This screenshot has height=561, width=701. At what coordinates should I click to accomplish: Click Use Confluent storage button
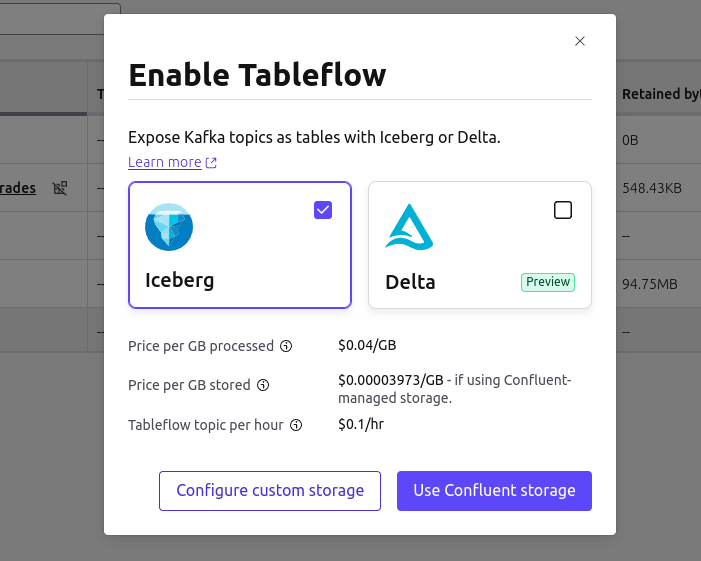(x=494, y=491)
